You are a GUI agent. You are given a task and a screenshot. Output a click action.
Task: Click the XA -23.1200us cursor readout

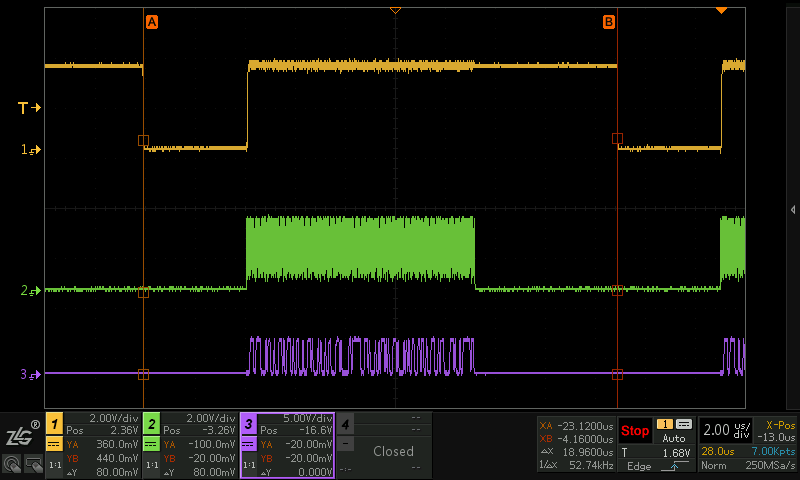point(577,425)
